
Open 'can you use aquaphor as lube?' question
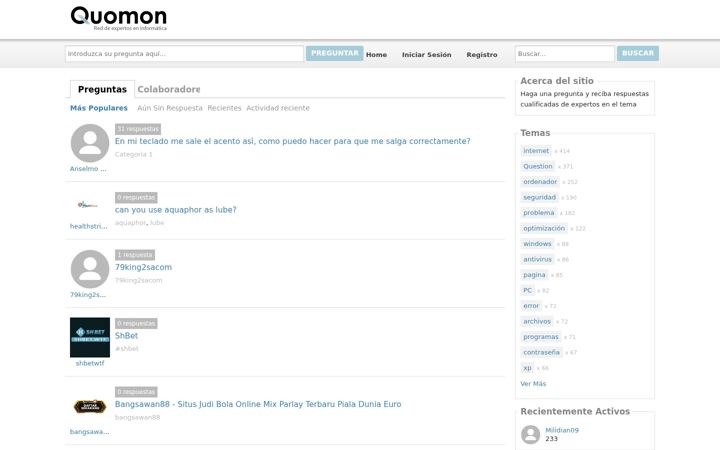pos(175,209)
